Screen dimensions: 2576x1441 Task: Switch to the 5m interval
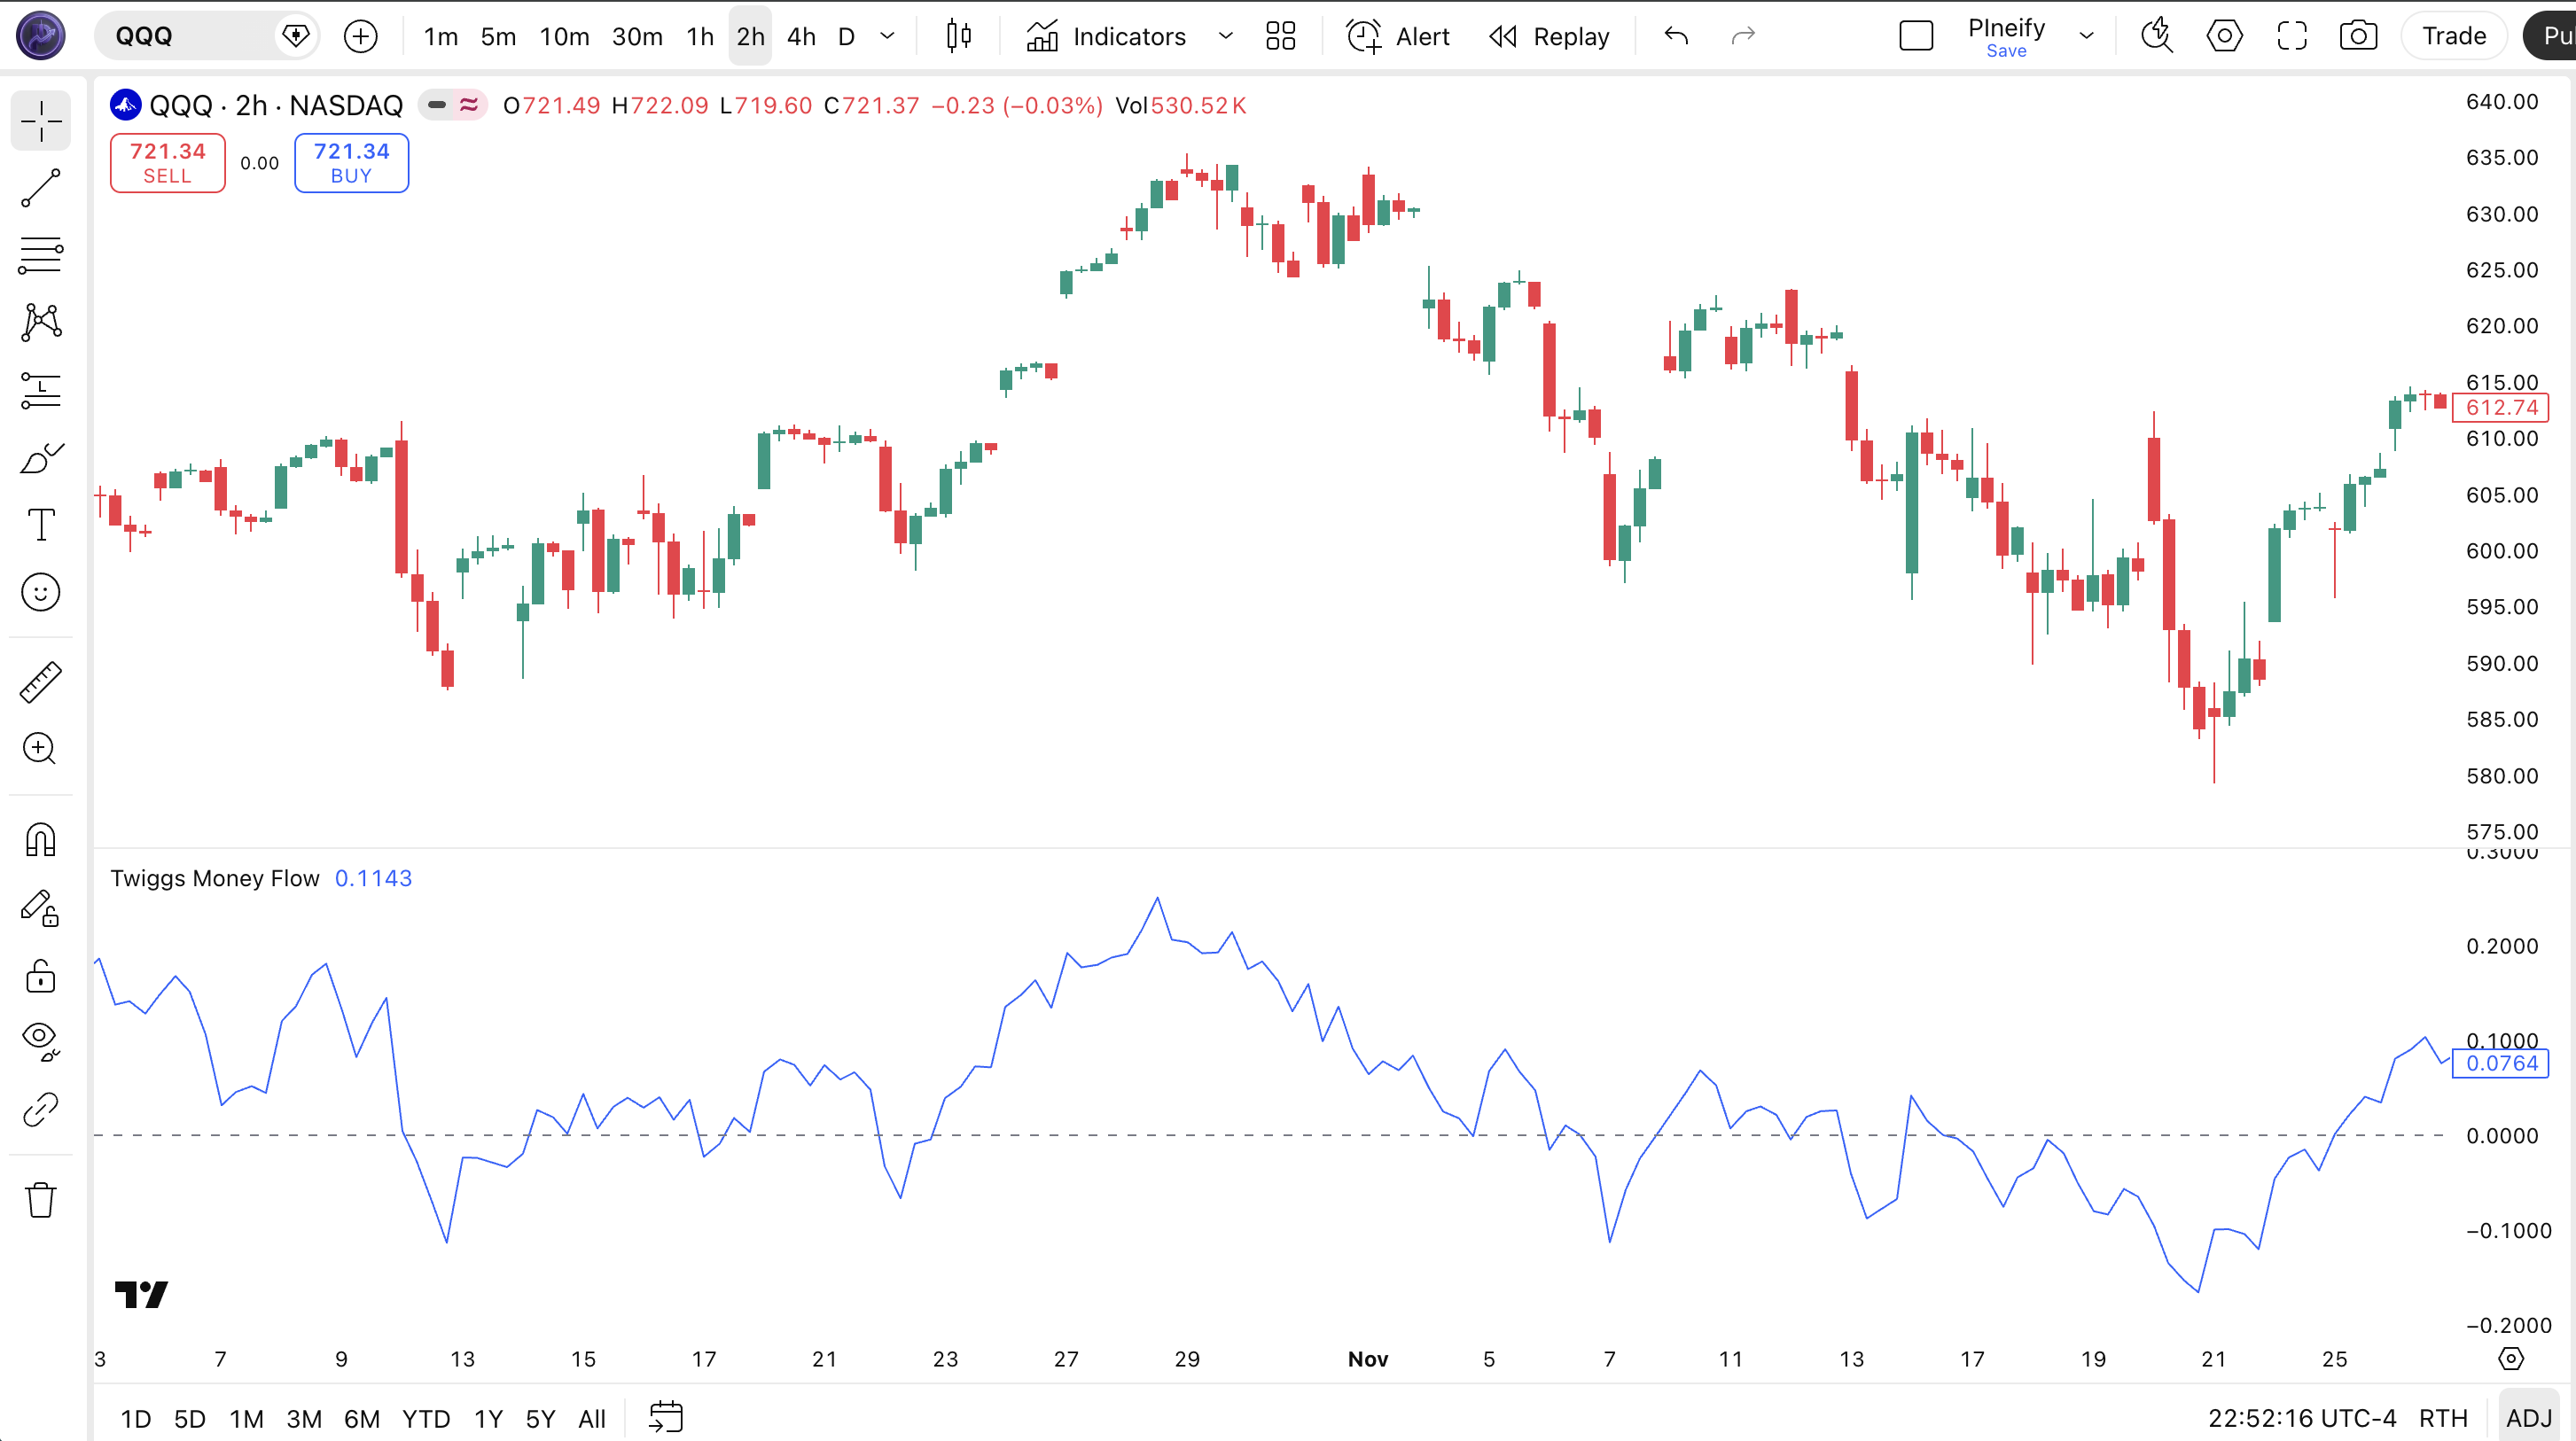click(x=498, y=36)
